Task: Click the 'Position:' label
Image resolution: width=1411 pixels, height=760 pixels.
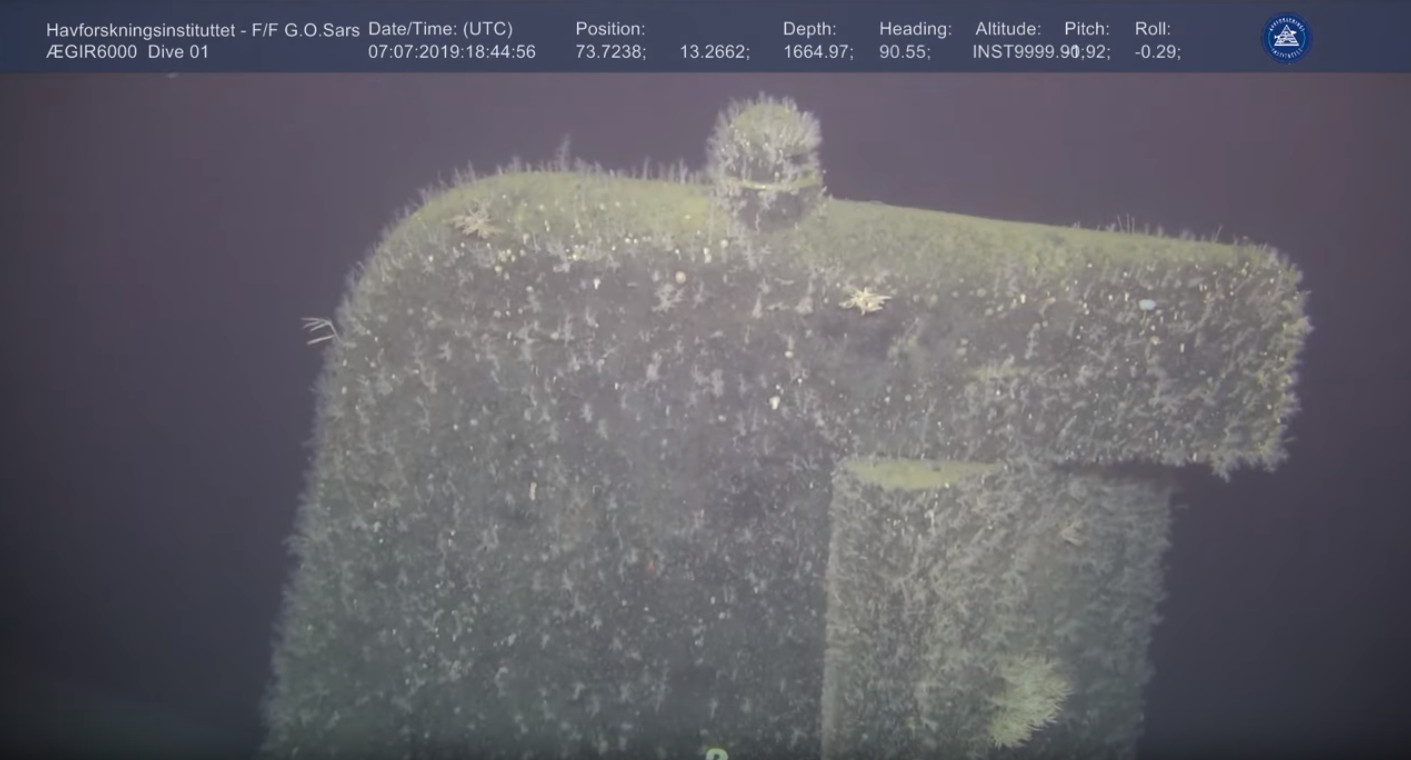Action: 610,30
